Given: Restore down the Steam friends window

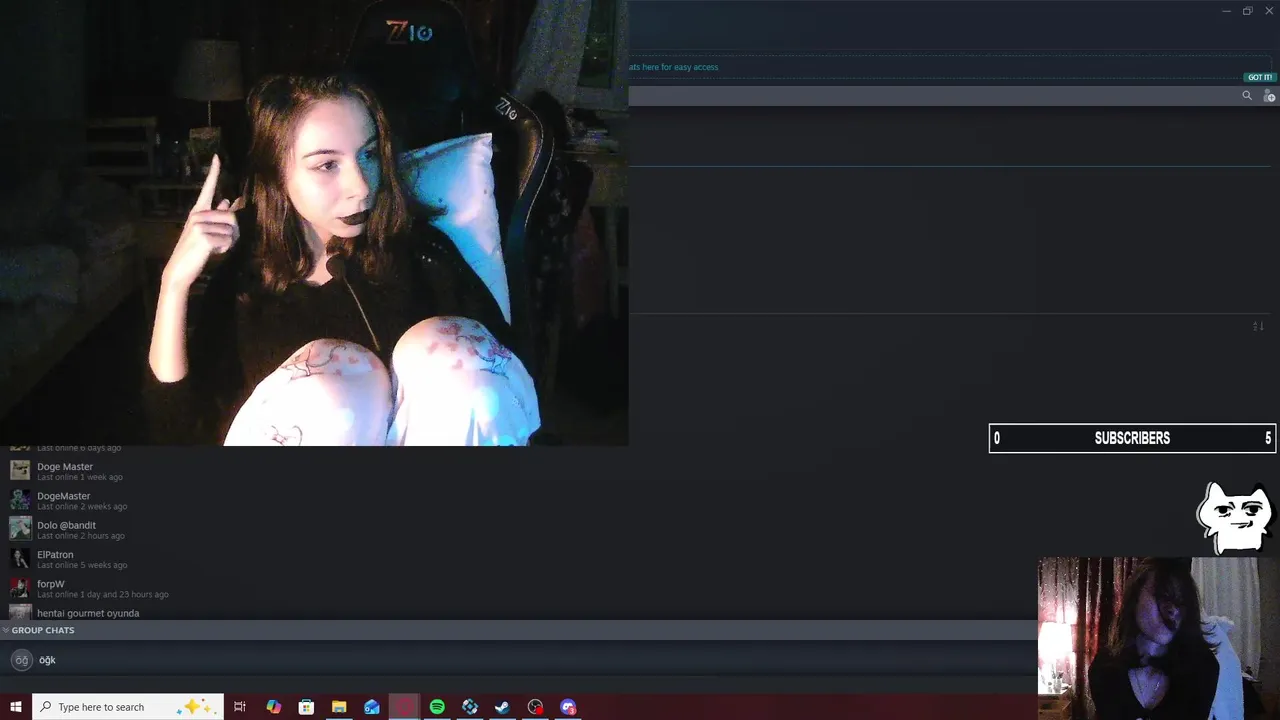Looking at the screenshot, I should pyautogui.click(x=1248, y=11).
